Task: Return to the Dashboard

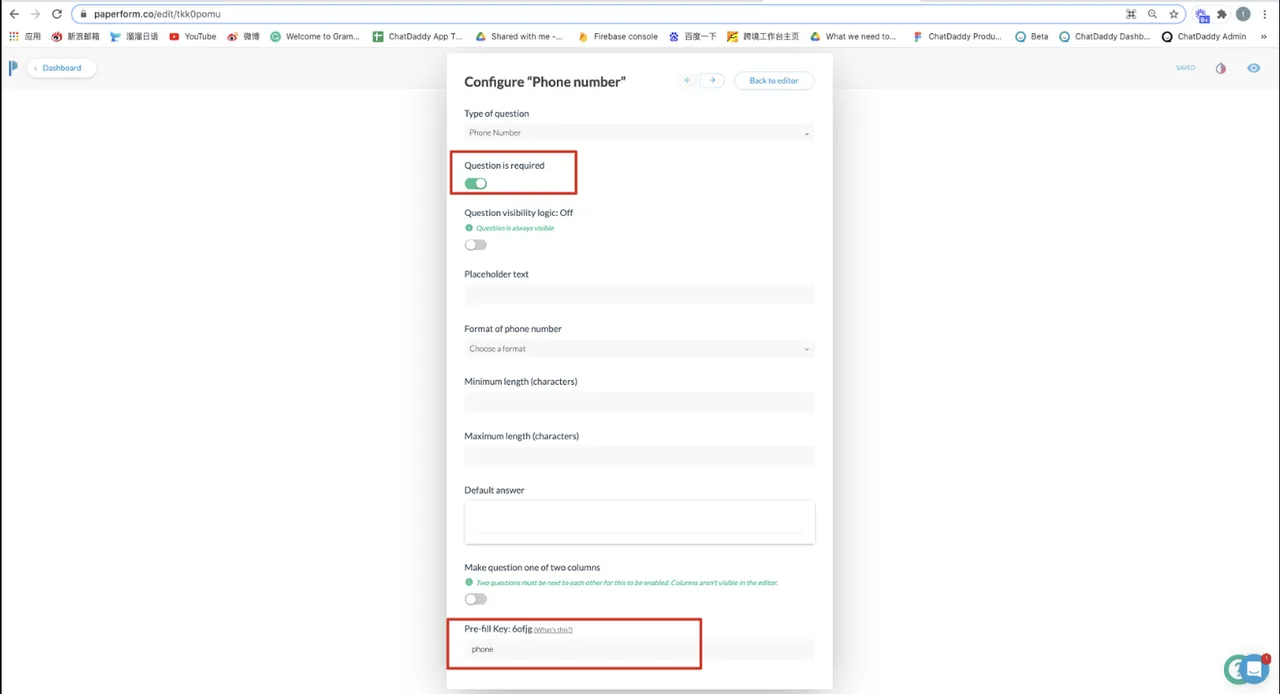Action: tap(60, 68)
